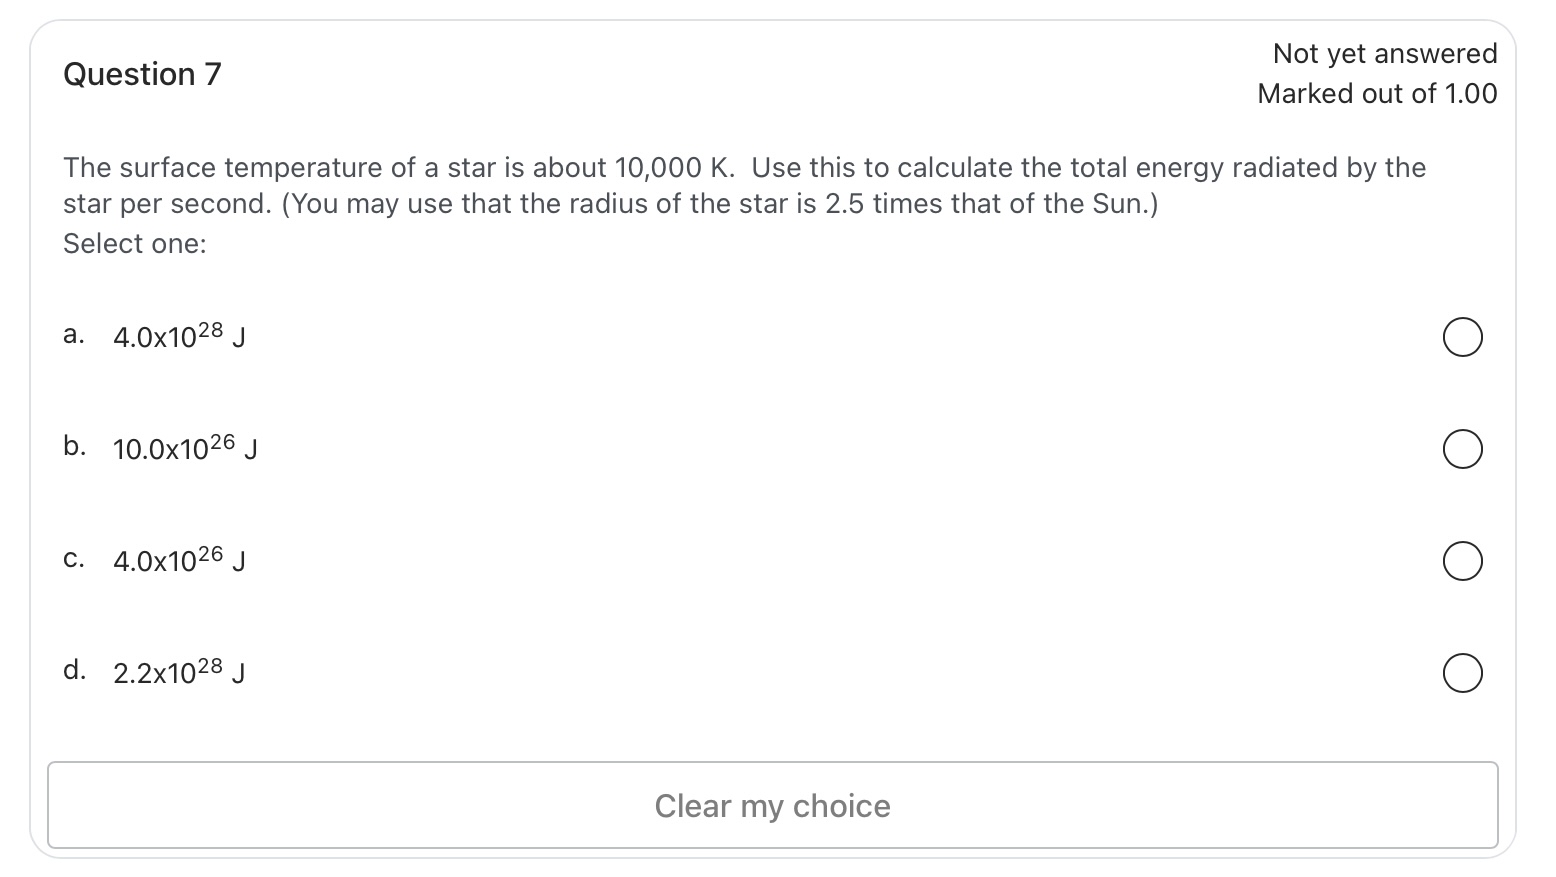Viewport: 1556px width, 877px height.
Task: Click the label text 4.0x10^28 J
Action: click(178, 337)
